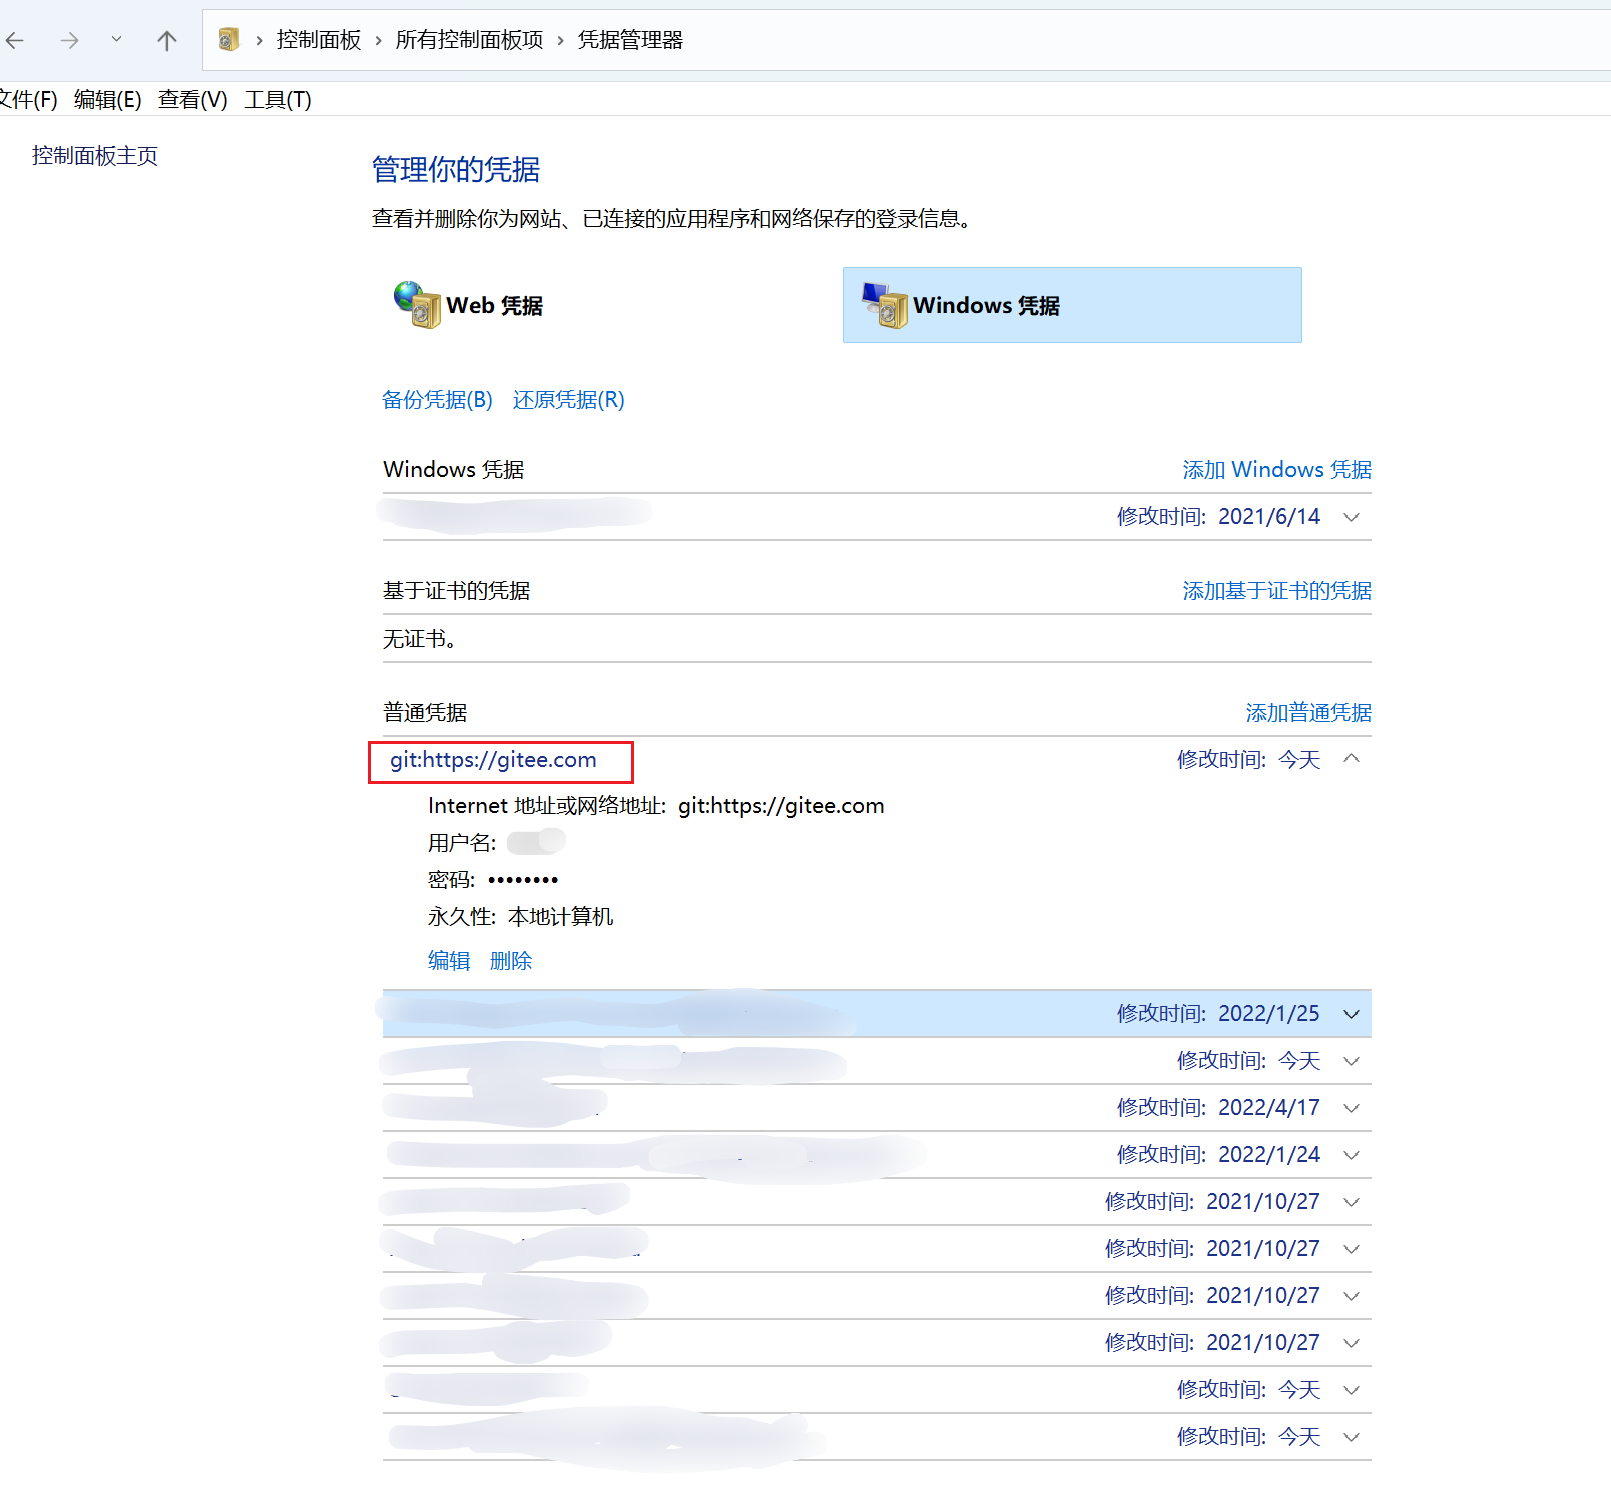
Task: Expand the credential modified 2021/6/14
Action: (x=1351, y=517)
